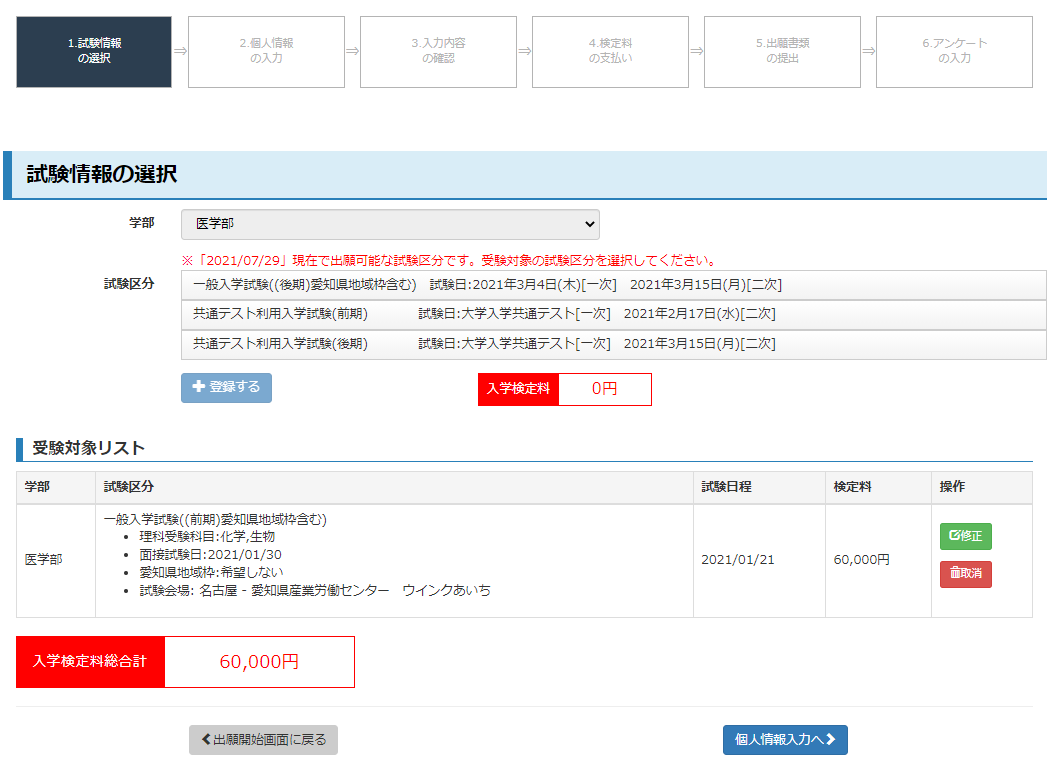Click the 理科受験科目:化学,生物 list item

207,537
